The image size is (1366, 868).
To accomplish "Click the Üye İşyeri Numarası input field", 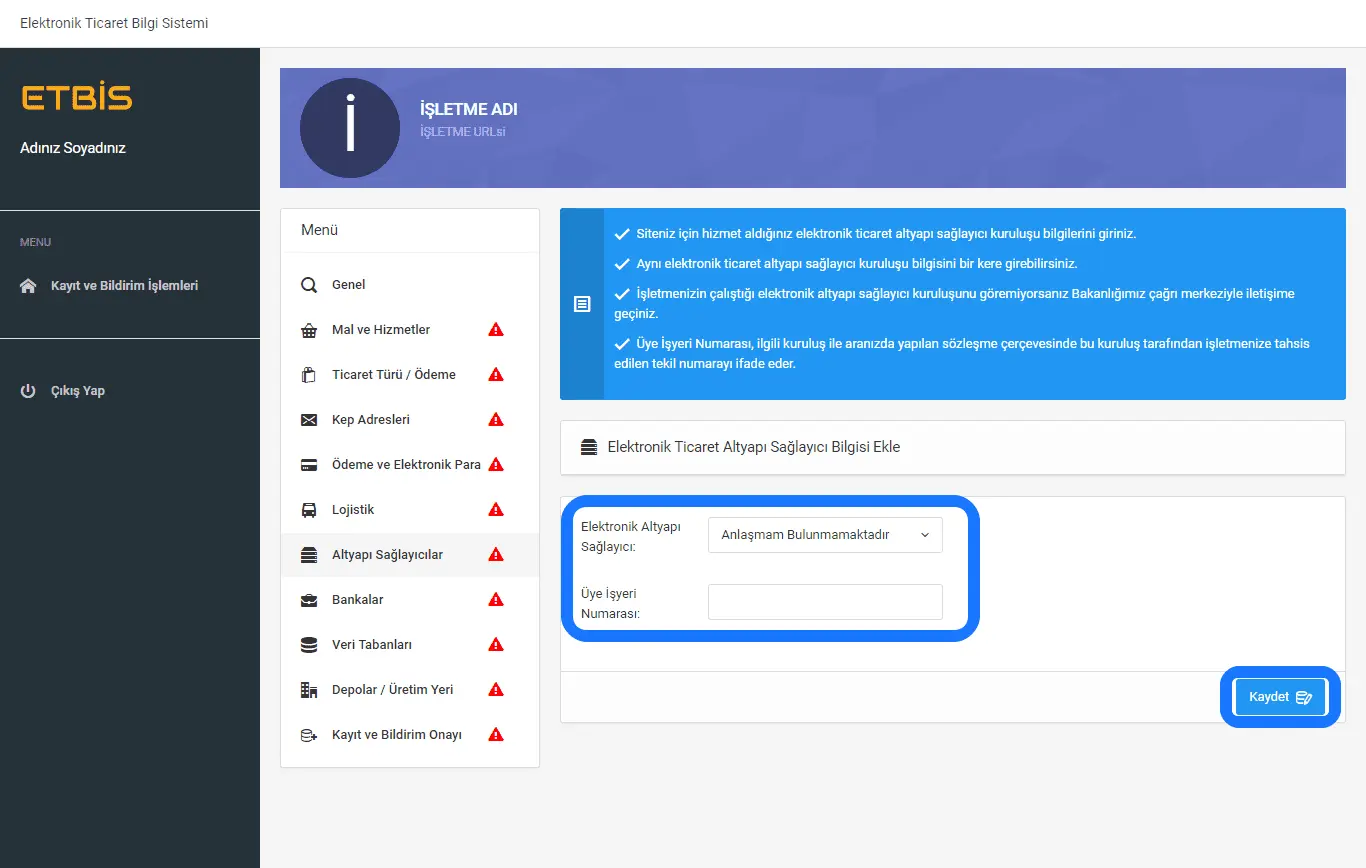I will tap(824, 602).
